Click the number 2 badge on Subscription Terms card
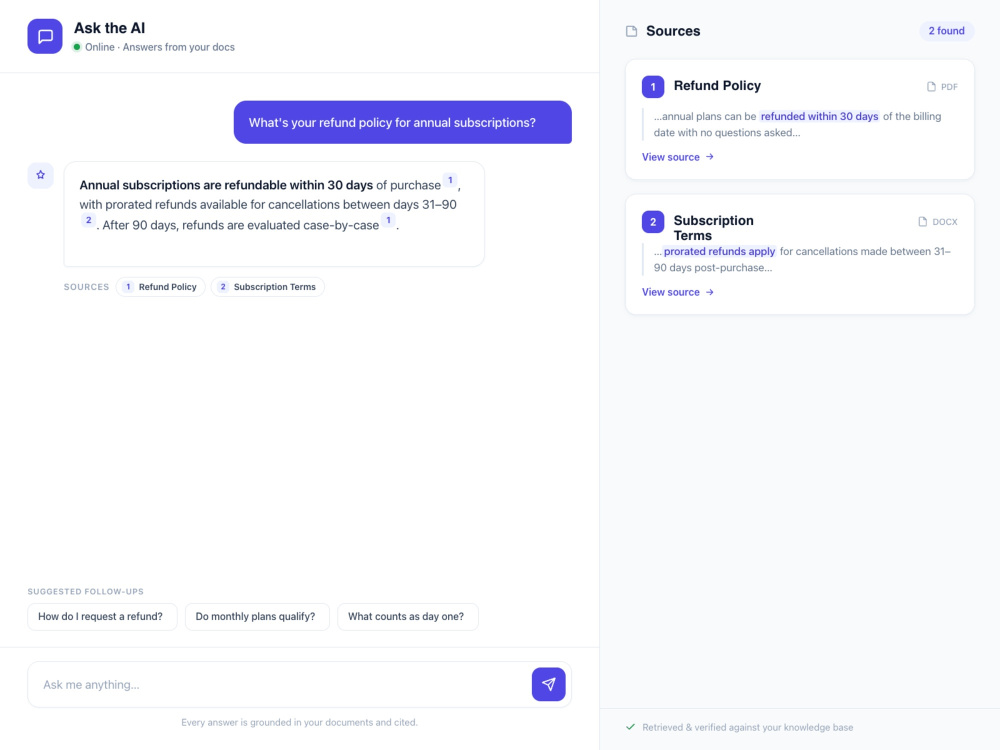Image resolution: width=1000 pixels, height=750 pixels. [x=653, y=222]
